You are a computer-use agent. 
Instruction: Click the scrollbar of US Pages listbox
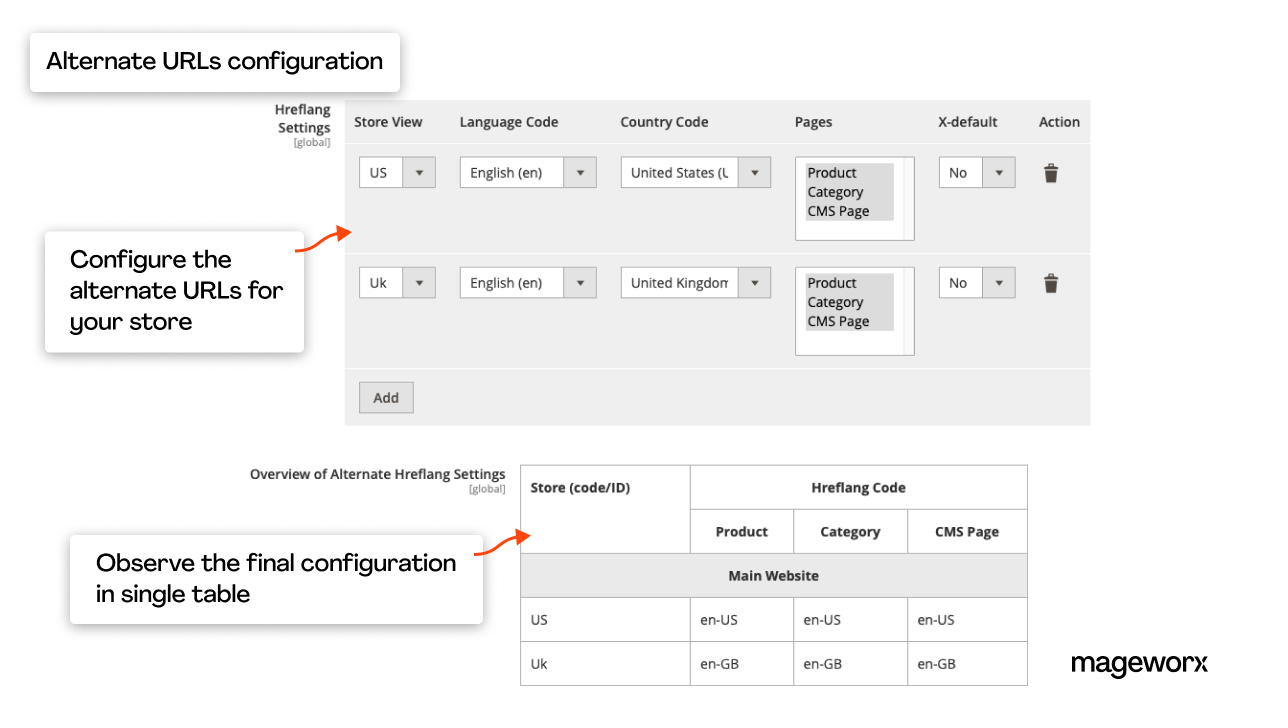tap(908, 198)
